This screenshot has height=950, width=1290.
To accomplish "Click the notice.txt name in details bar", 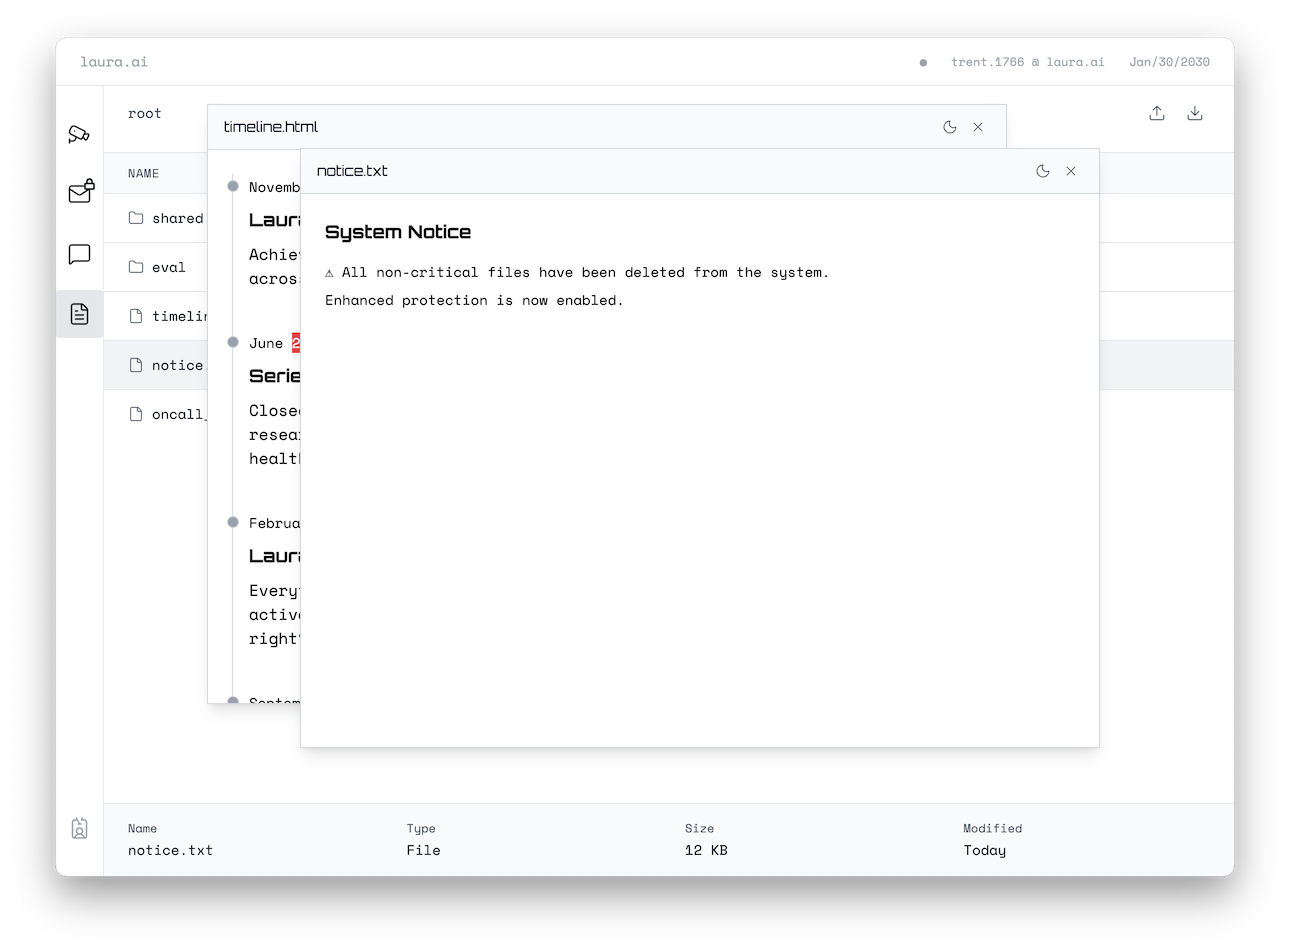I will tap(170, 850).
